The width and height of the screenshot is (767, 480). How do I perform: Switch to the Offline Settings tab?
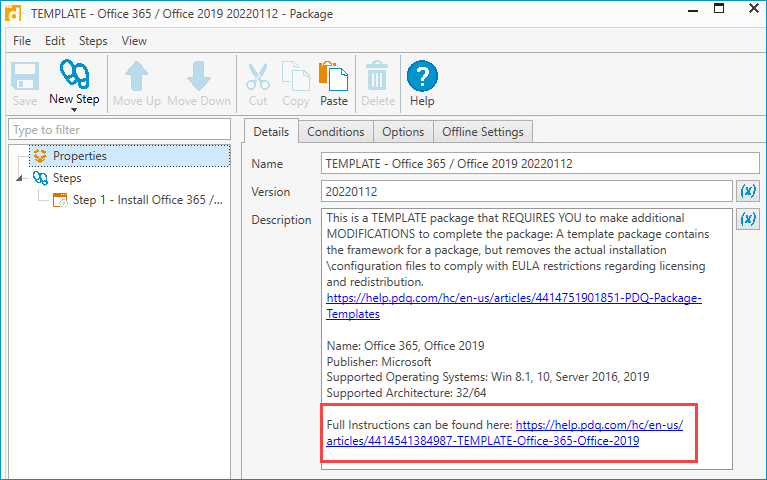click(x=483, y=132)
